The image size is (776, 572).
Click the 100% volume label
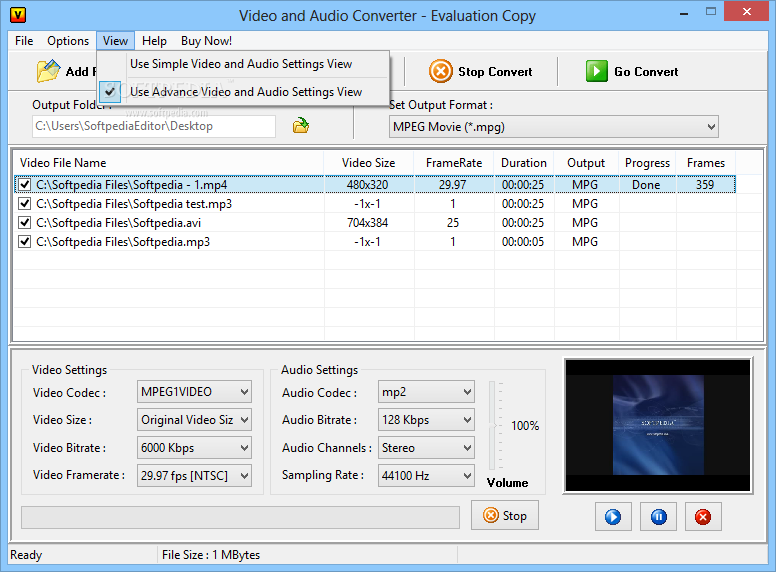coord(525,426)
